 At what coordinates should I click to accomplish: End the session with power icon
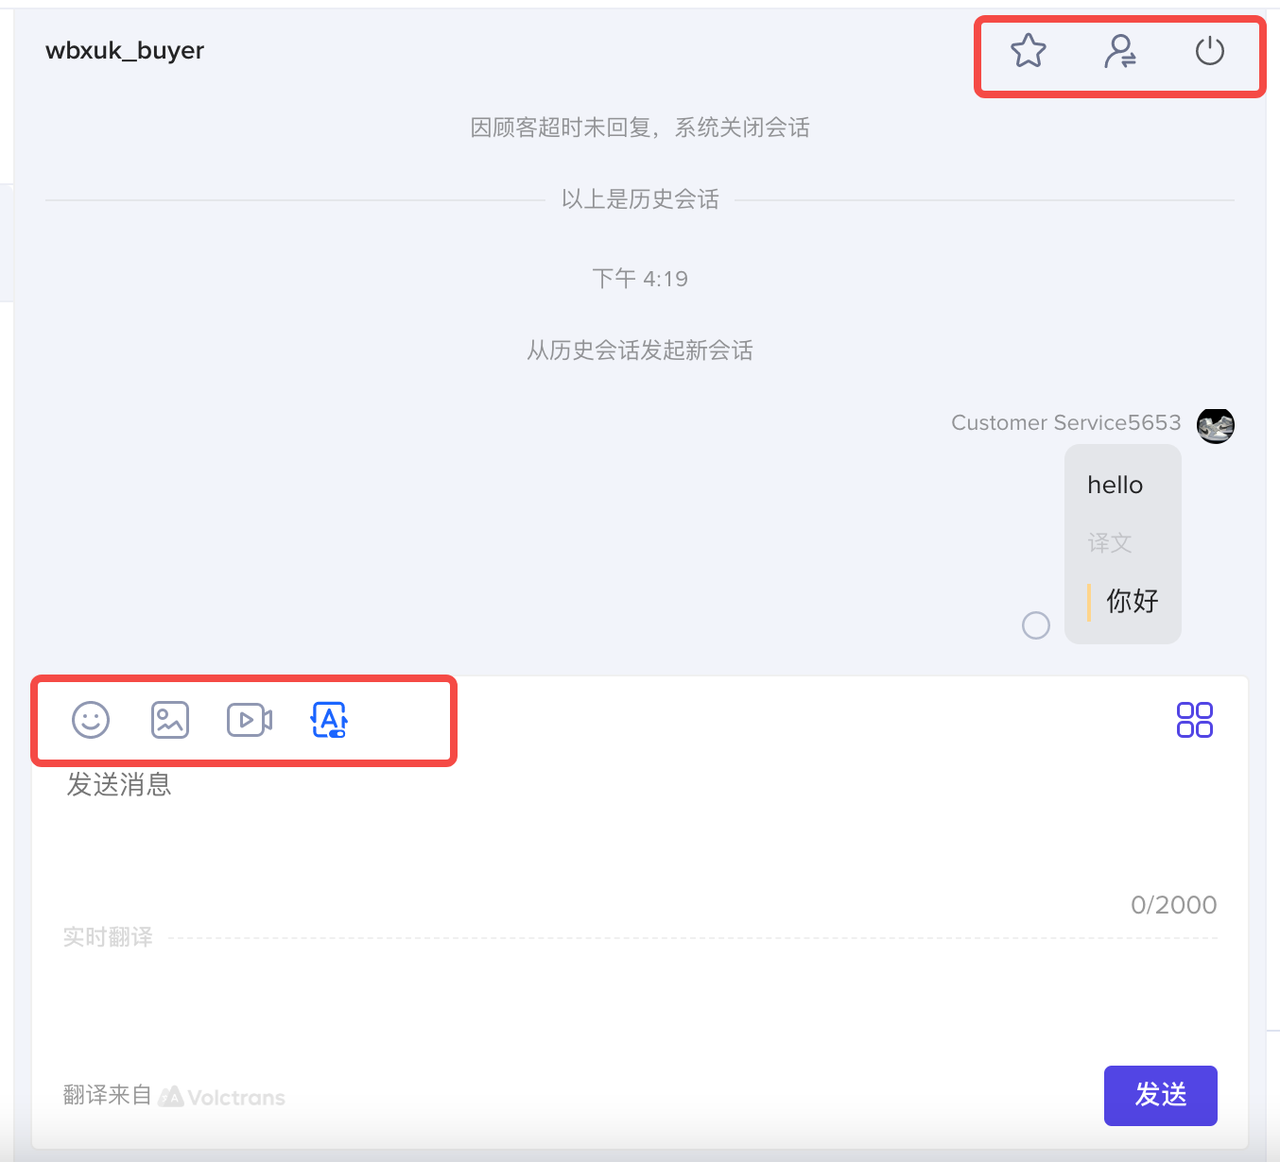(1210, 51)
